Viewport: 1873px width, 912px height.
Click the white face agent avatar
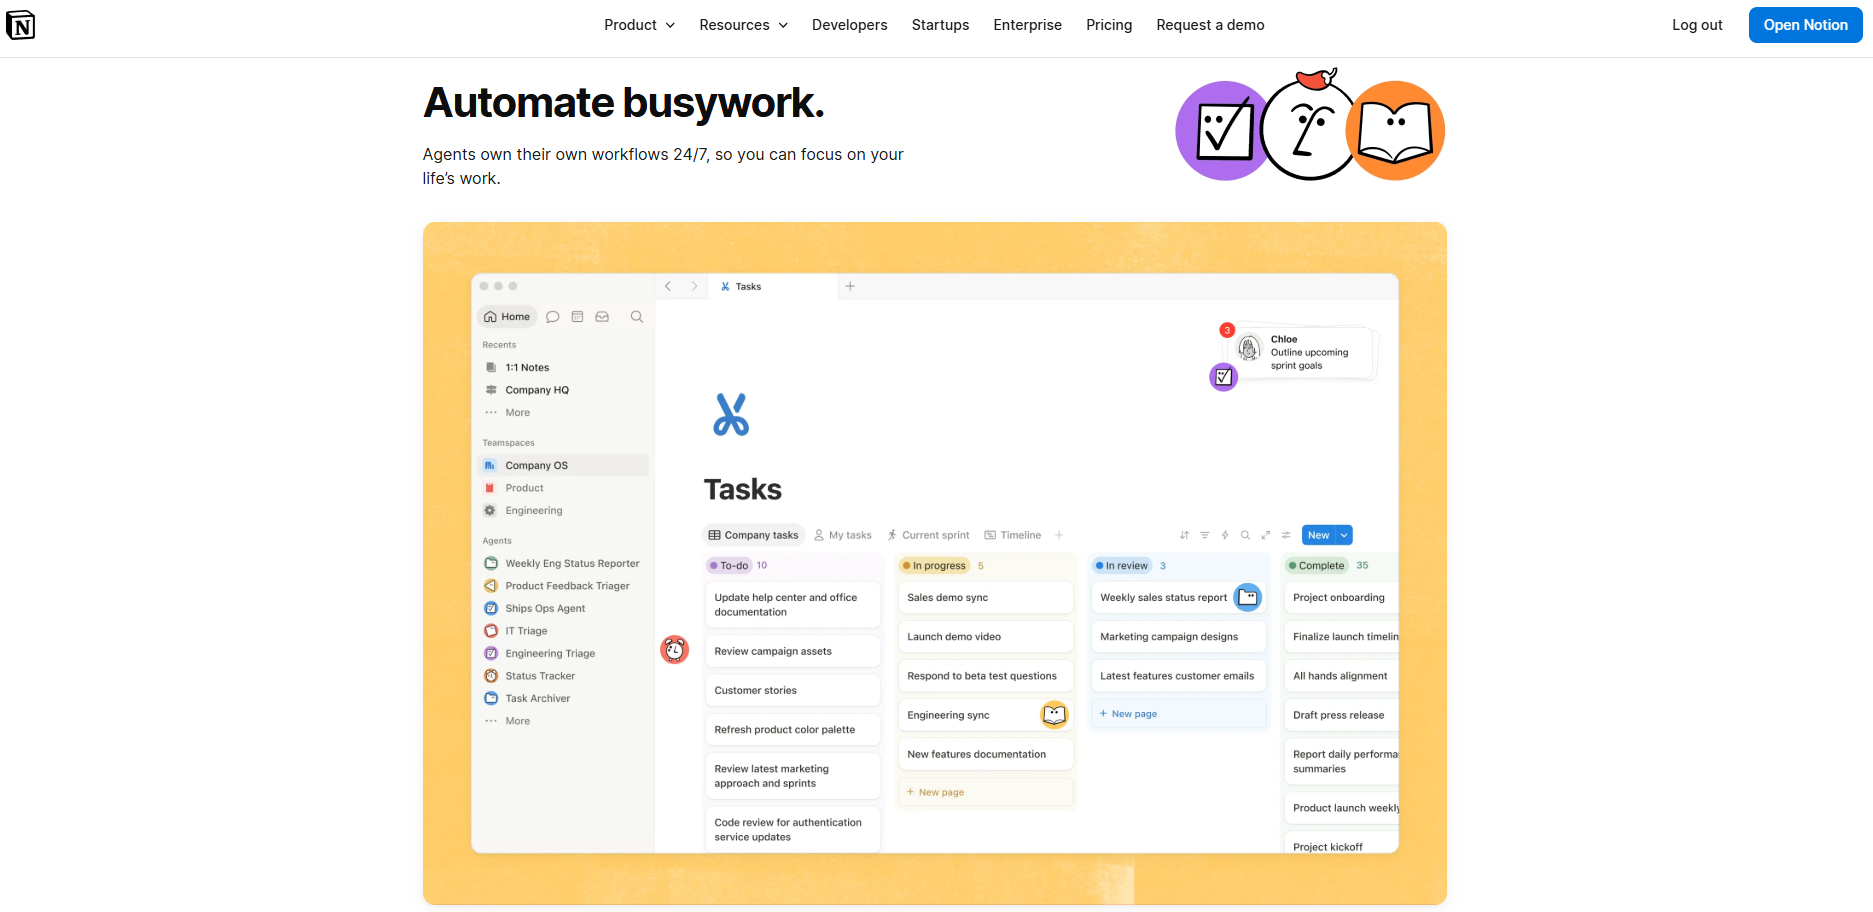coord(1309,128)
